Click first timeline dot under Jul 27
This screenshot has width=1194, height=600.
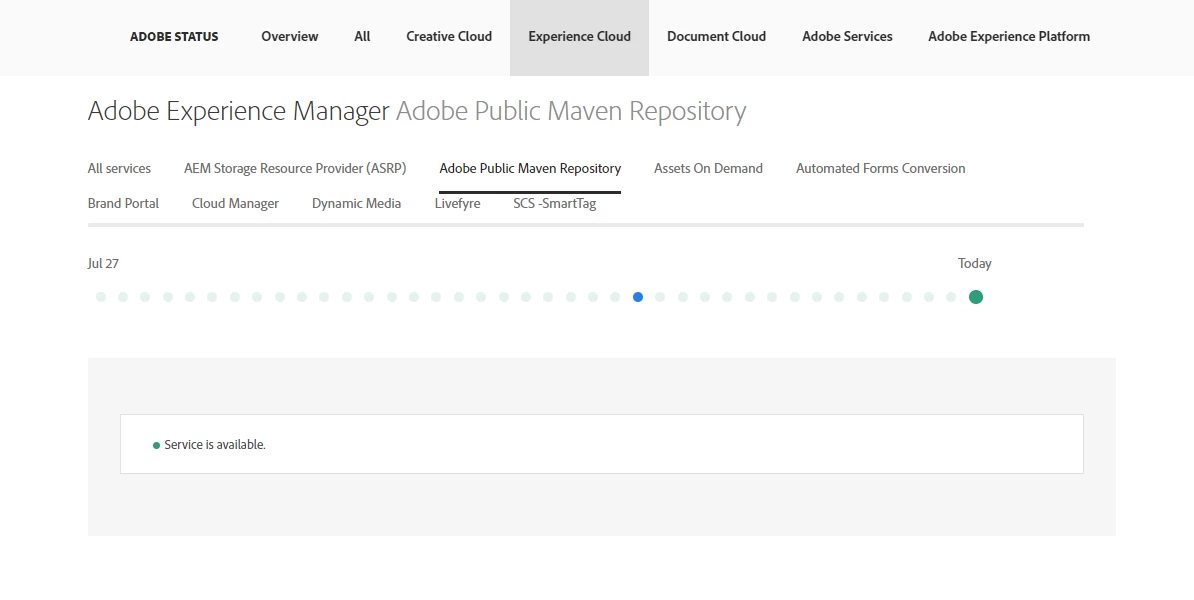click(101, 297)
